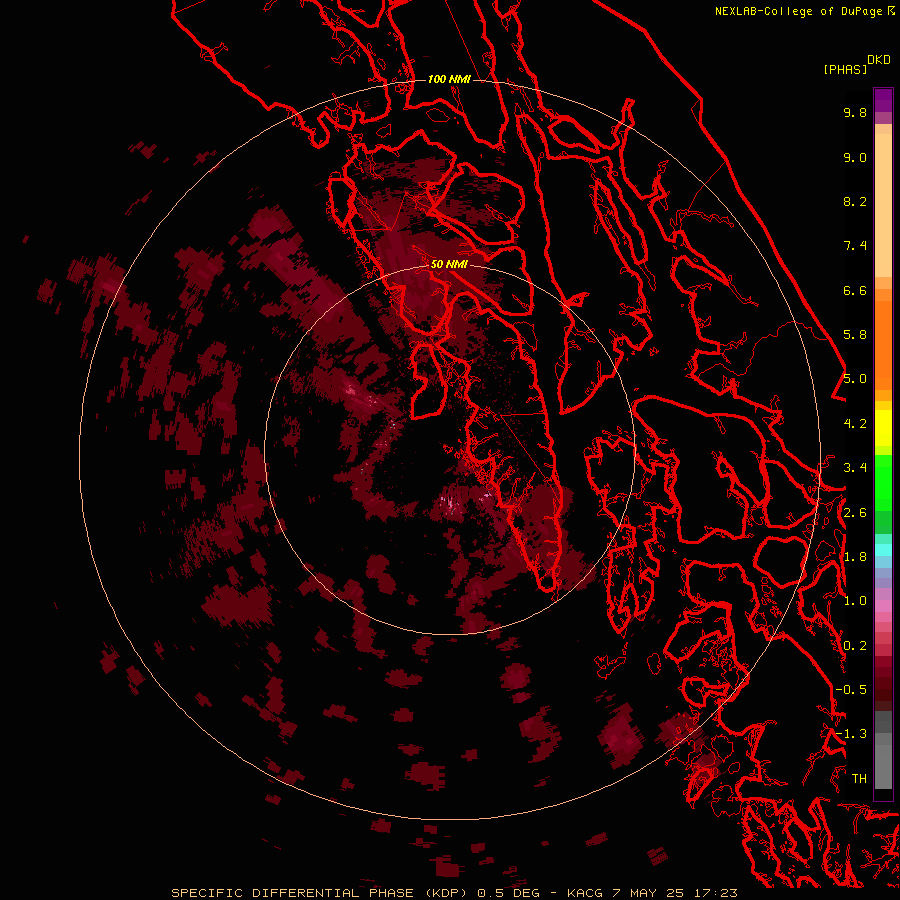Click the 100 NMI range ring label

pos(449,79)
